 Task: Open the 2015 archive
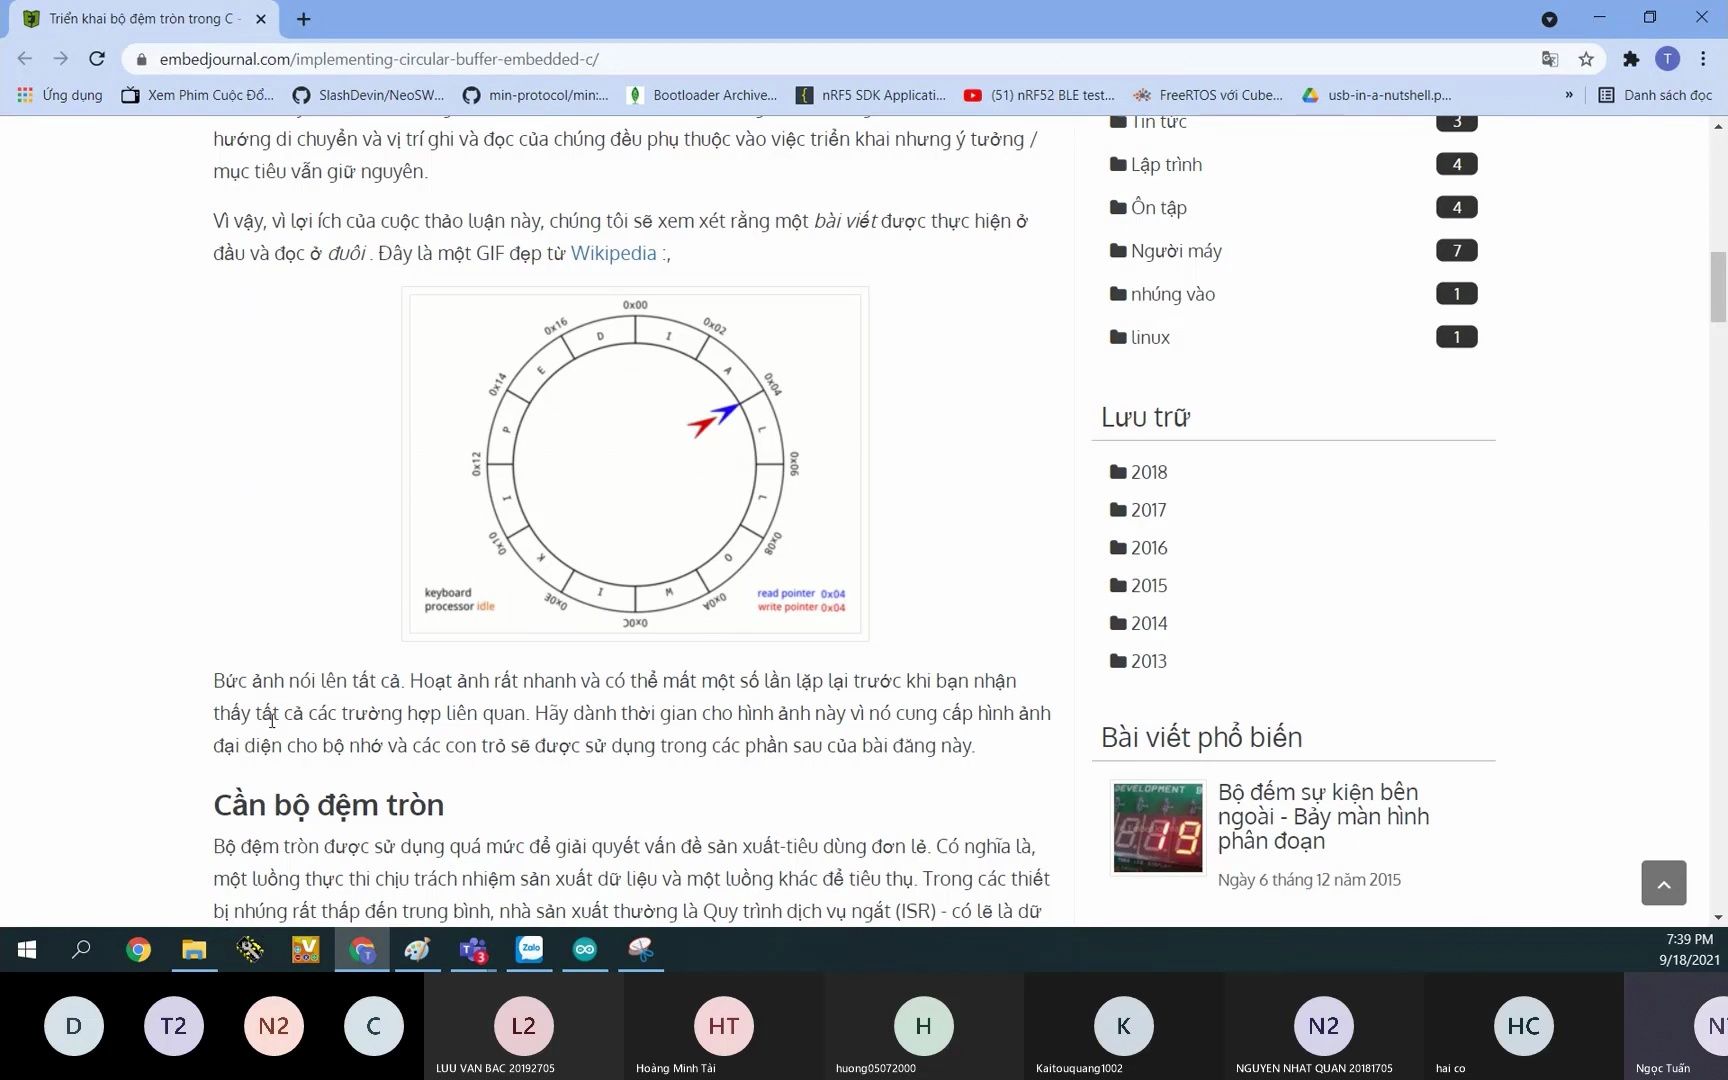click(x=1148, y=586)
